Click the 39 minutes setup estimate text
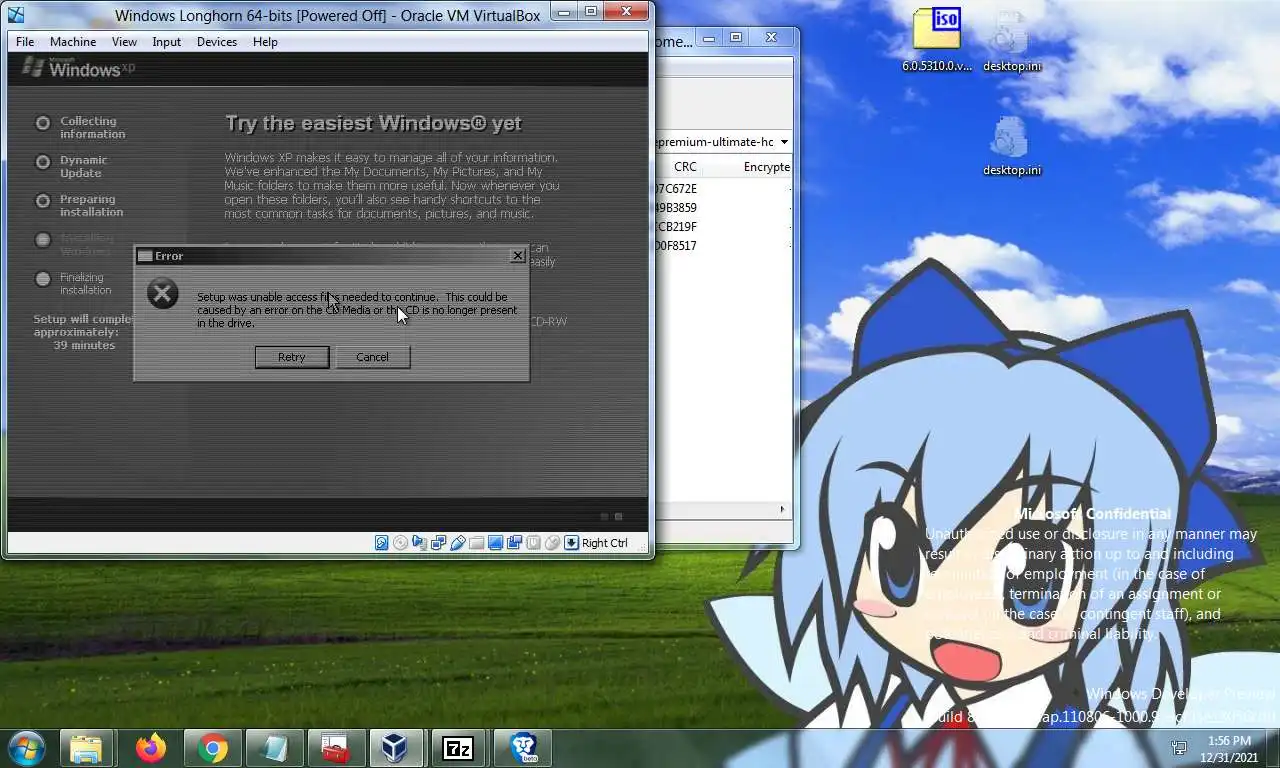The width and height of the screenshot is (1280, 768). 84,345
